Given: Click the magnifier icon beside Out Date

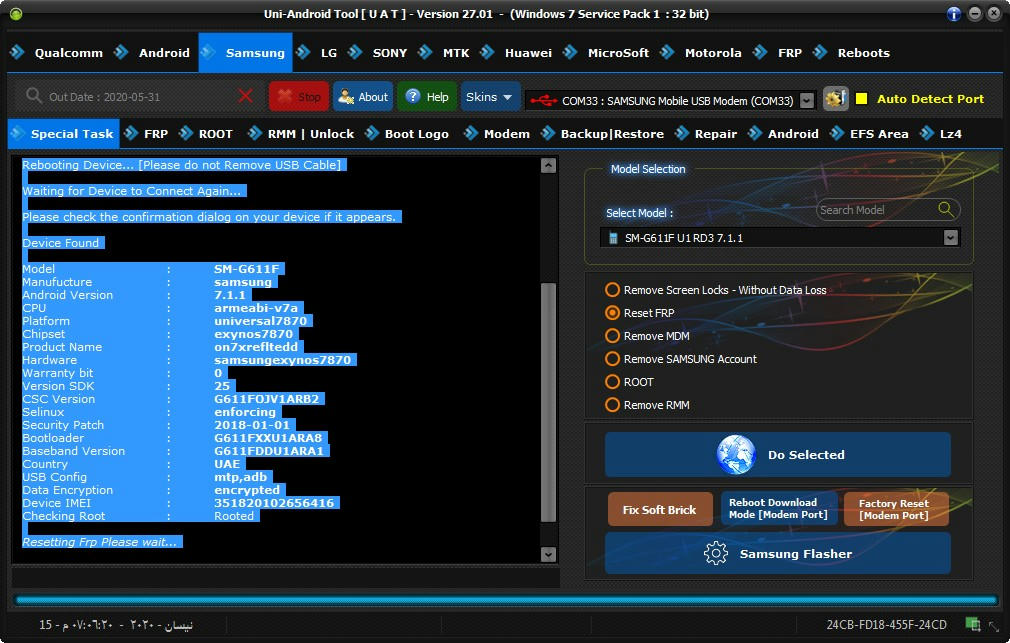Looking at the screenshot, I should 33,96.
